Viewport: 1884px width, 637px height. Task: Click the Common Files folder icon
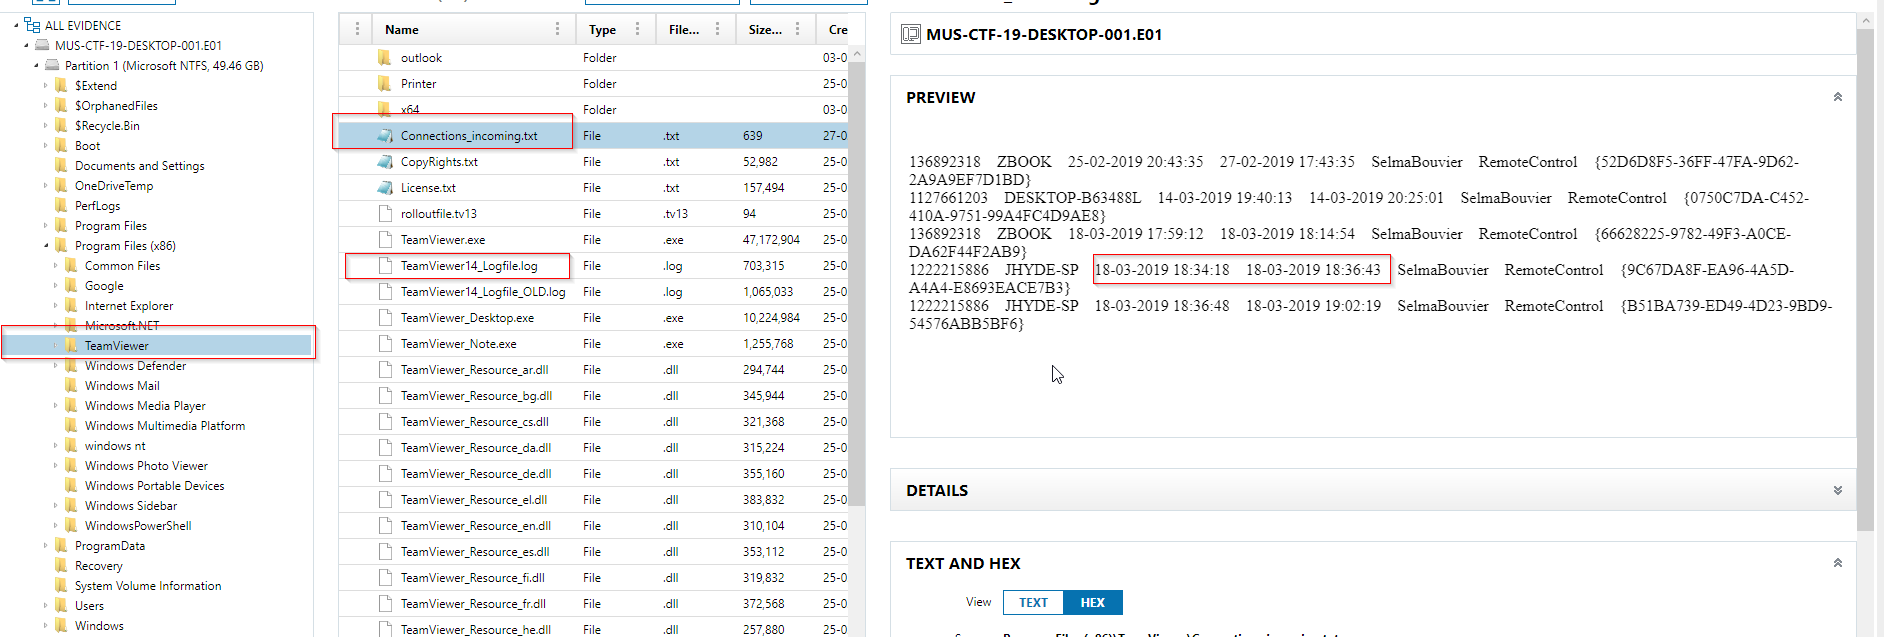(72, 265)
